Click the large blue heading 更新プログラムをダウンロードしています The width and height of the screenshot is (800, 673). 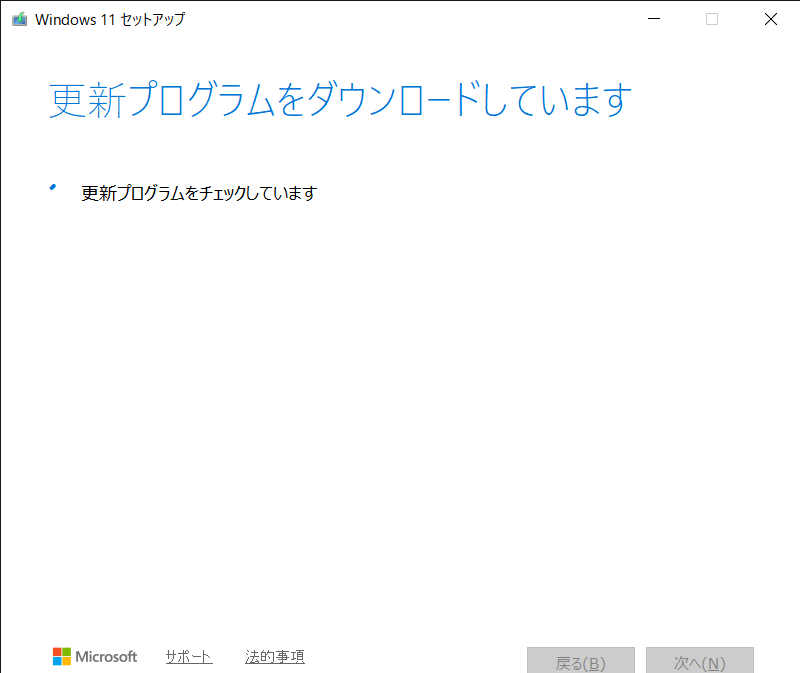pos(340,102)
